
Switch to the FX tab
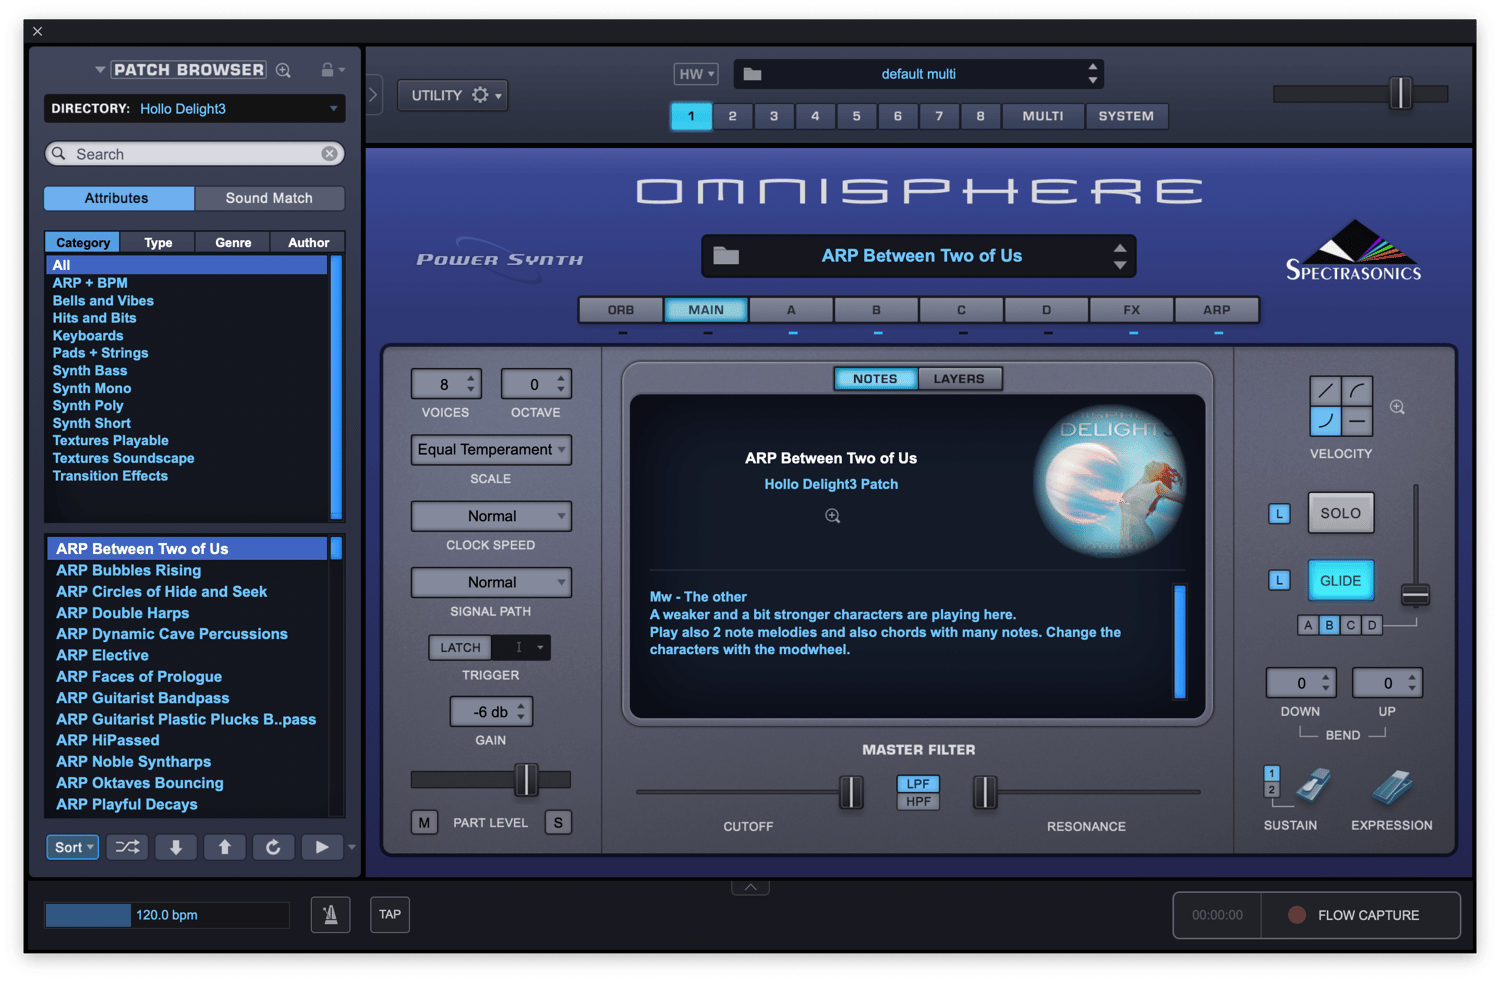coord(1132,310)
